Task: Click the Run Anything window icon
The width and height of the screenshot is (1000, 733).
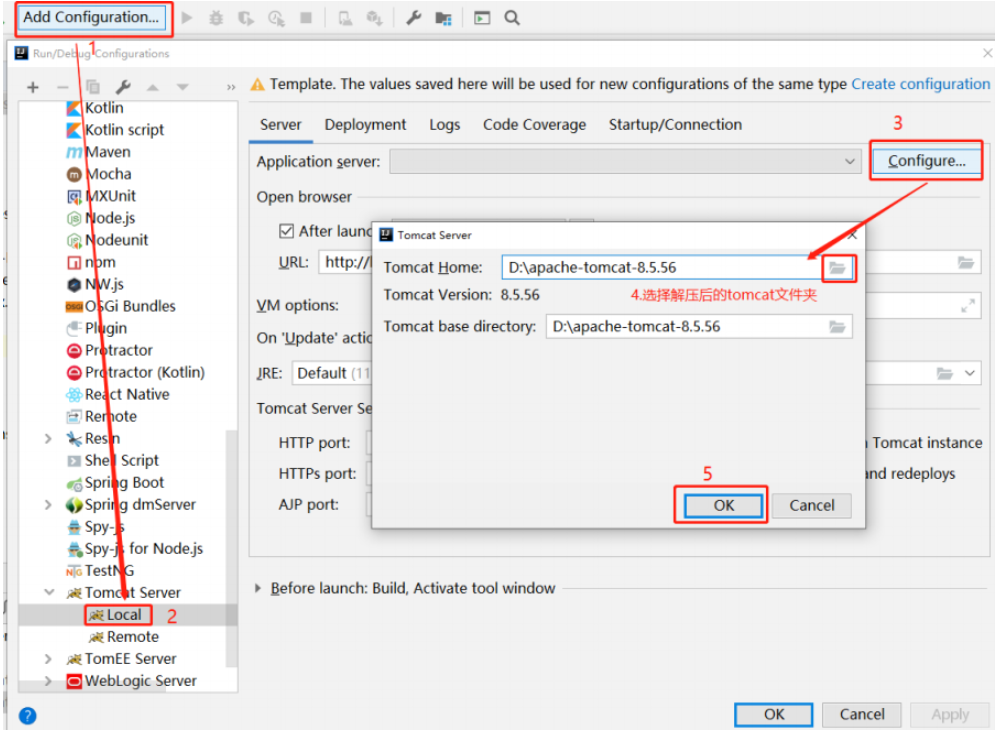Action: coord(482,18)
